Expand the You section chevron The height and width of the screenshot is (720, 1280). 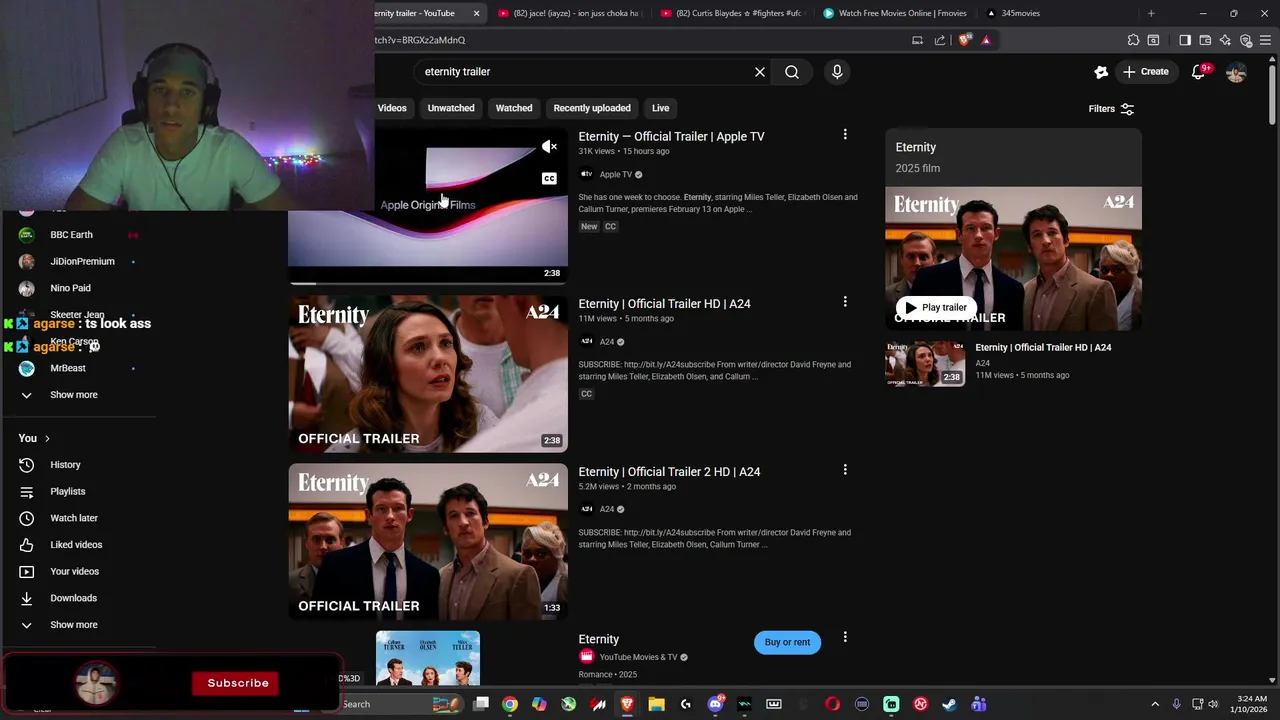(x=46, y=439)
